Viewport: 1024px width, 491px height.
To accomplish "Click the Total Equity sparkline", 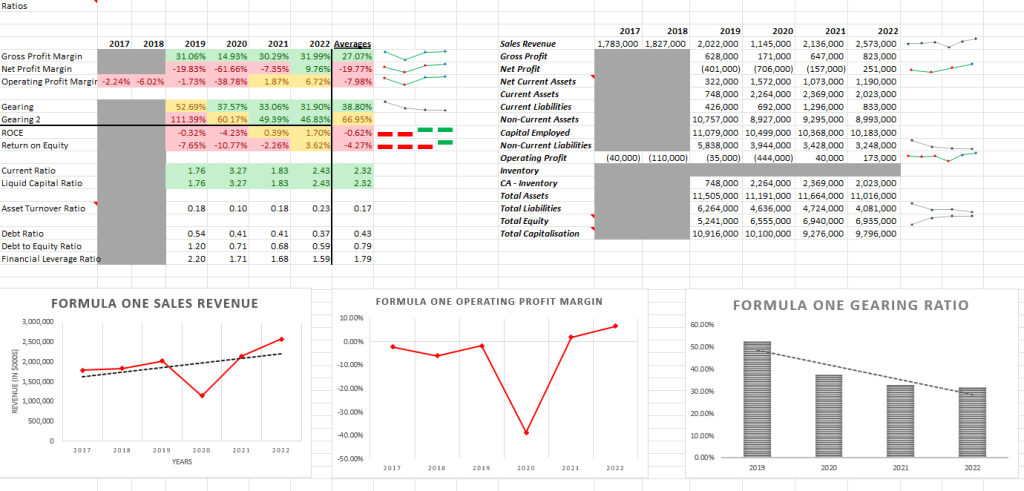I will pyautogui.click(x=941, y=220).
